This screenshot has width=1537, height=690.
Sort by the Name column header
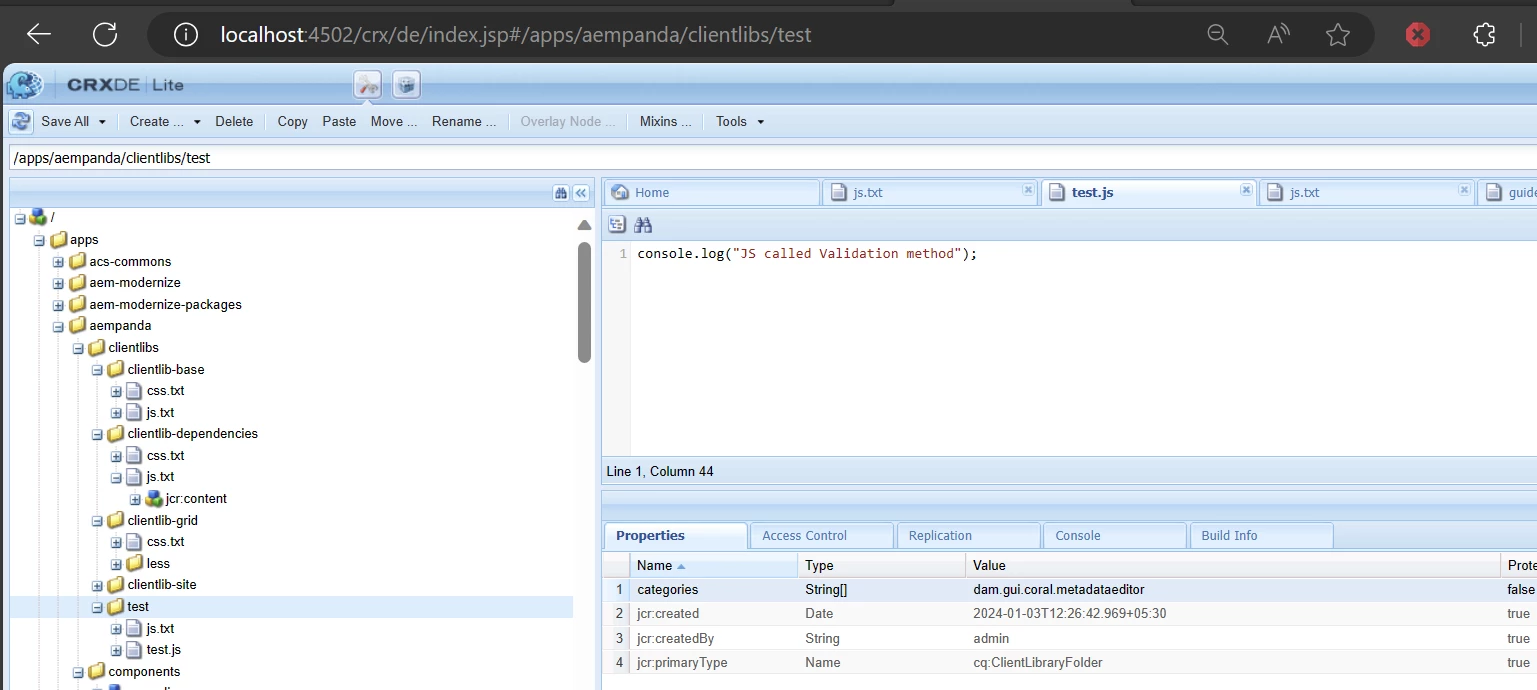tap(714, 565)
